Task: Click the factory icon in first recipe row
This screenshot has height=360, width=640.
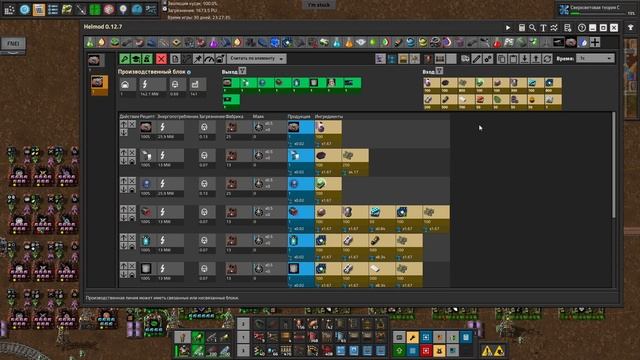Action: point(232,127)
